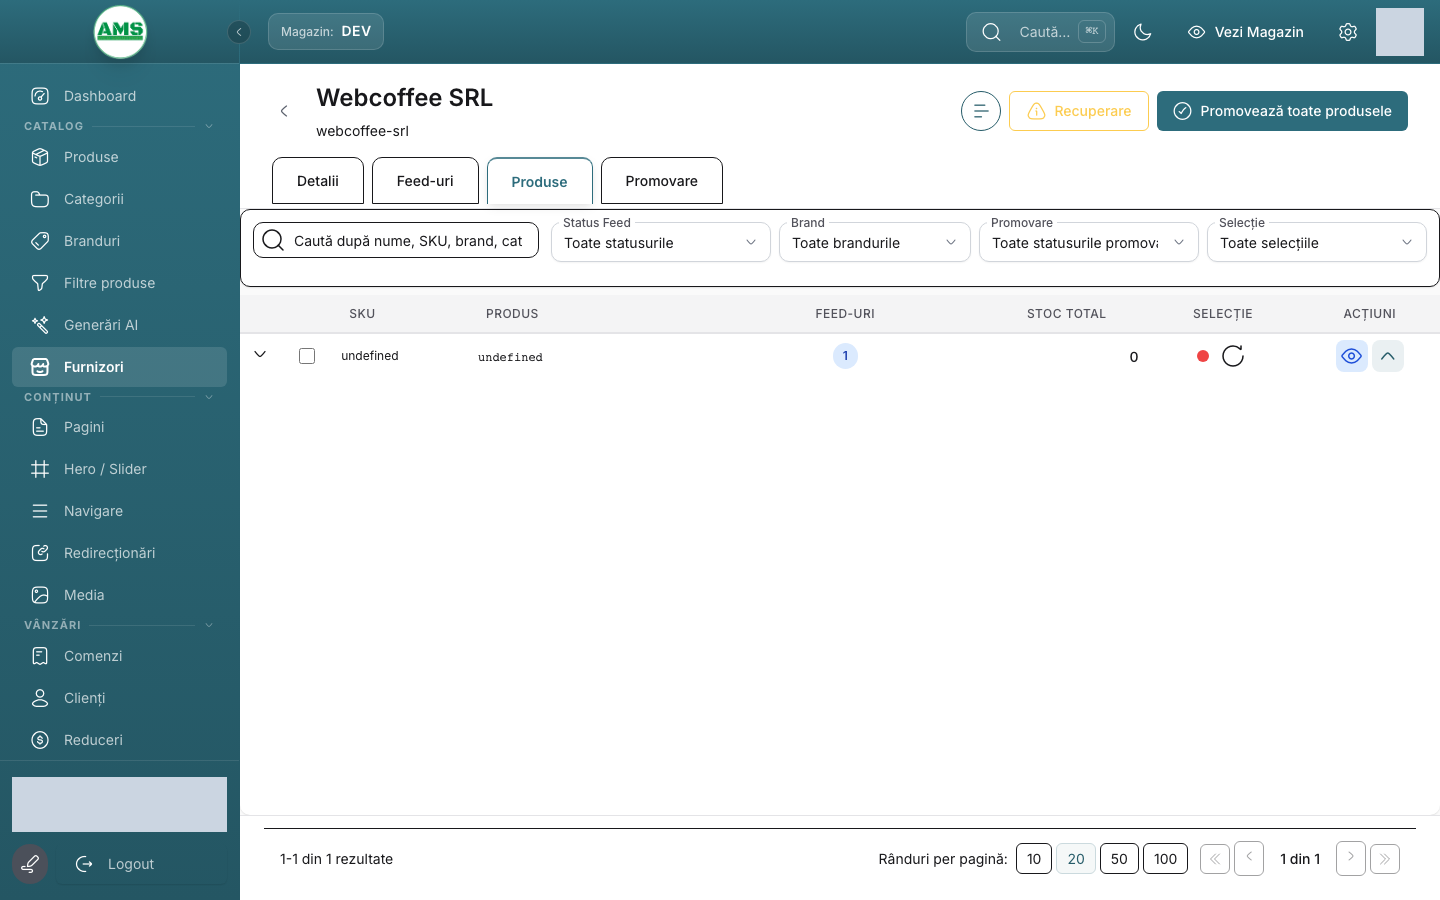Click the refresh selection icon in the row

1233,356
